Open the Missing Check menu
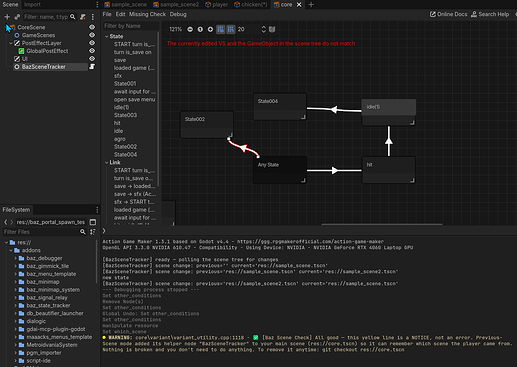This screenshot has height=367, width=517. 147,14
